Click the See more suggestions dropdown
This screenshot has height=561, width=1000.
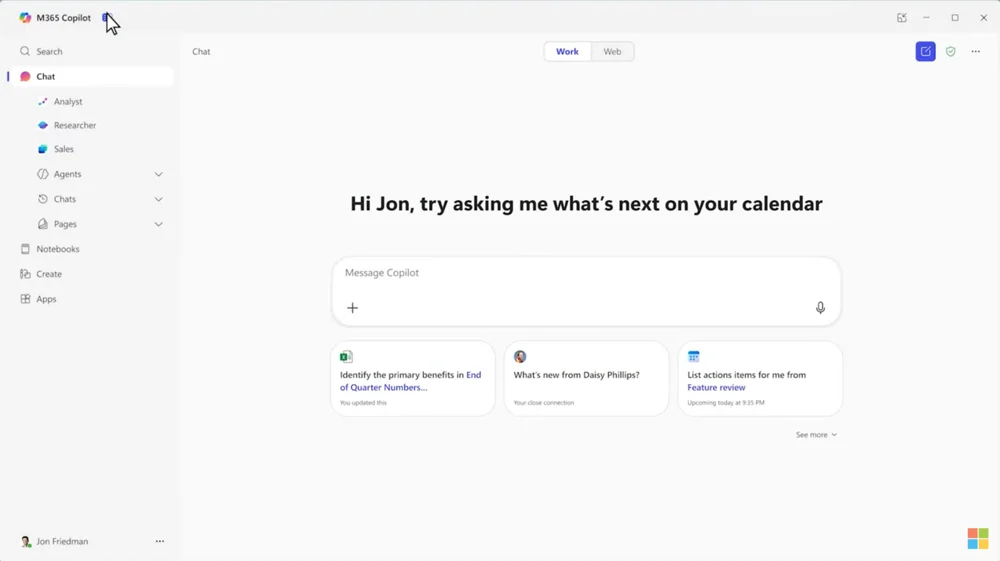[816, 435]
